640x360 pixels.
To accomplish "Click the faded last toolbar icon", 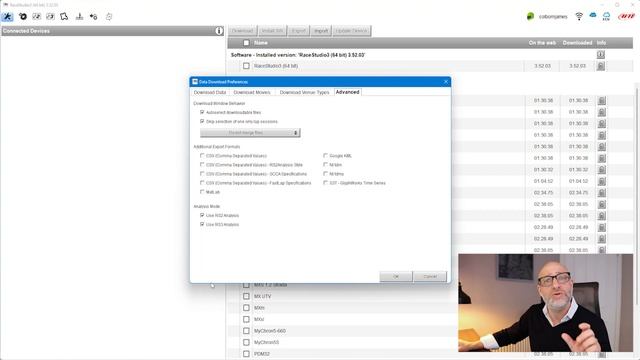I will (x=109, y=17).
